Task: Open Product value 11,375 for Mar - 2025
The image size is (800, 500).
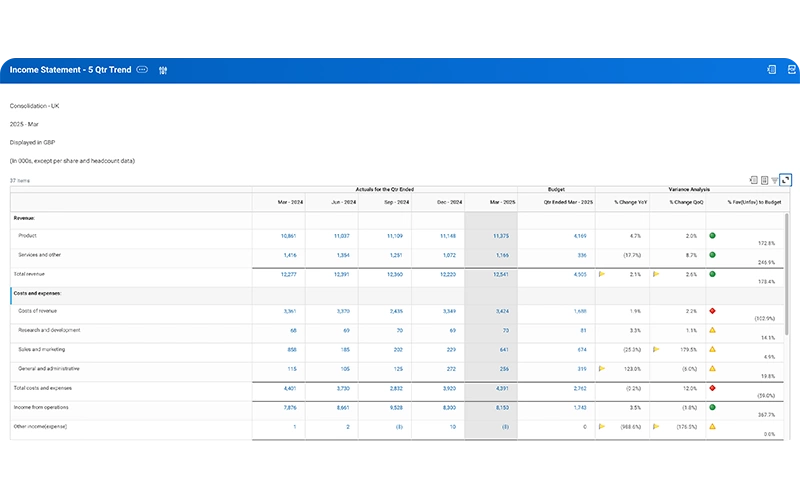Action: coord(501,236)
